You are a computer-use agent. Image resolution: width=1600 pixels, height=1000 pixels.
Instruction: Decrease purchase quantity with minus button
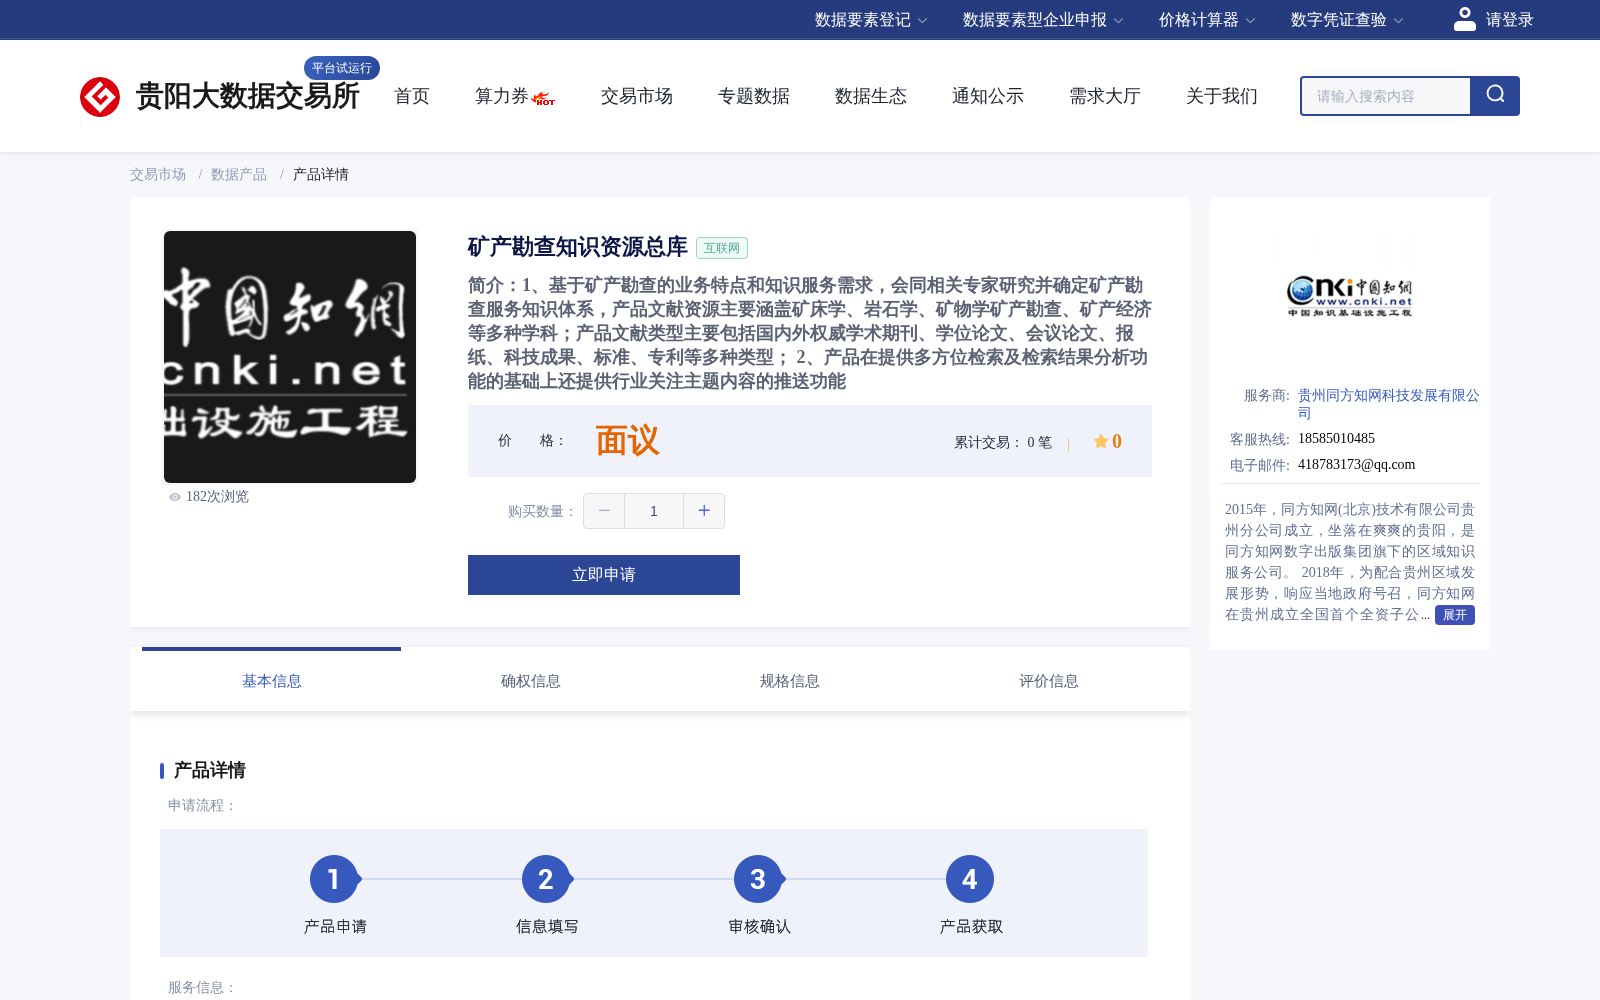click(604, 511)
